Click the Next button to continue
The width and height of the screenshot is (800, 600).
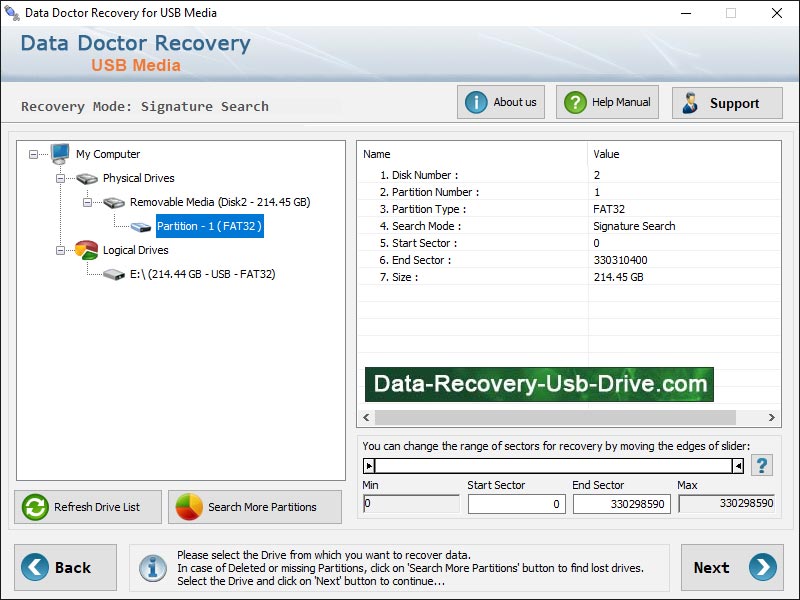pyautogui.click(x=732, y=567)
